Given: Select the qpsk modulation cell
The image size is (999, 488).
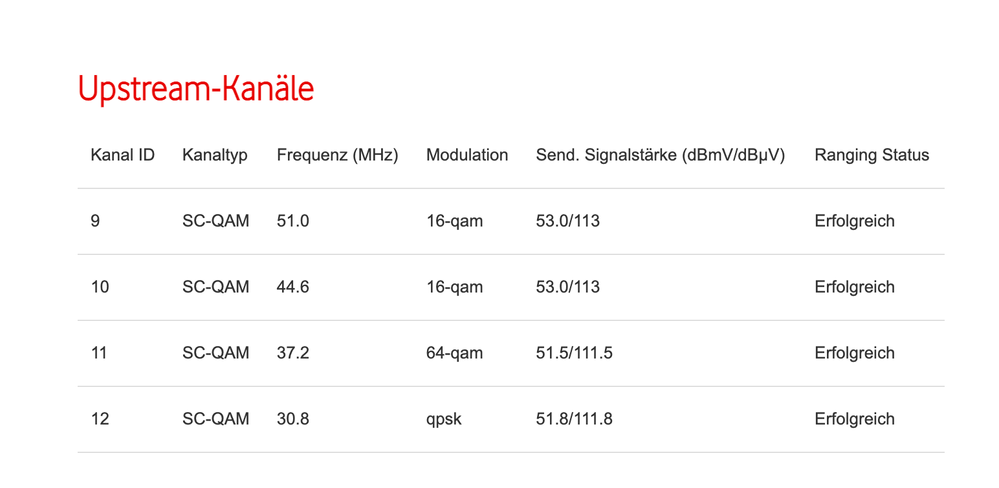Looking at the screenshot, I should (x=444, y=419).
